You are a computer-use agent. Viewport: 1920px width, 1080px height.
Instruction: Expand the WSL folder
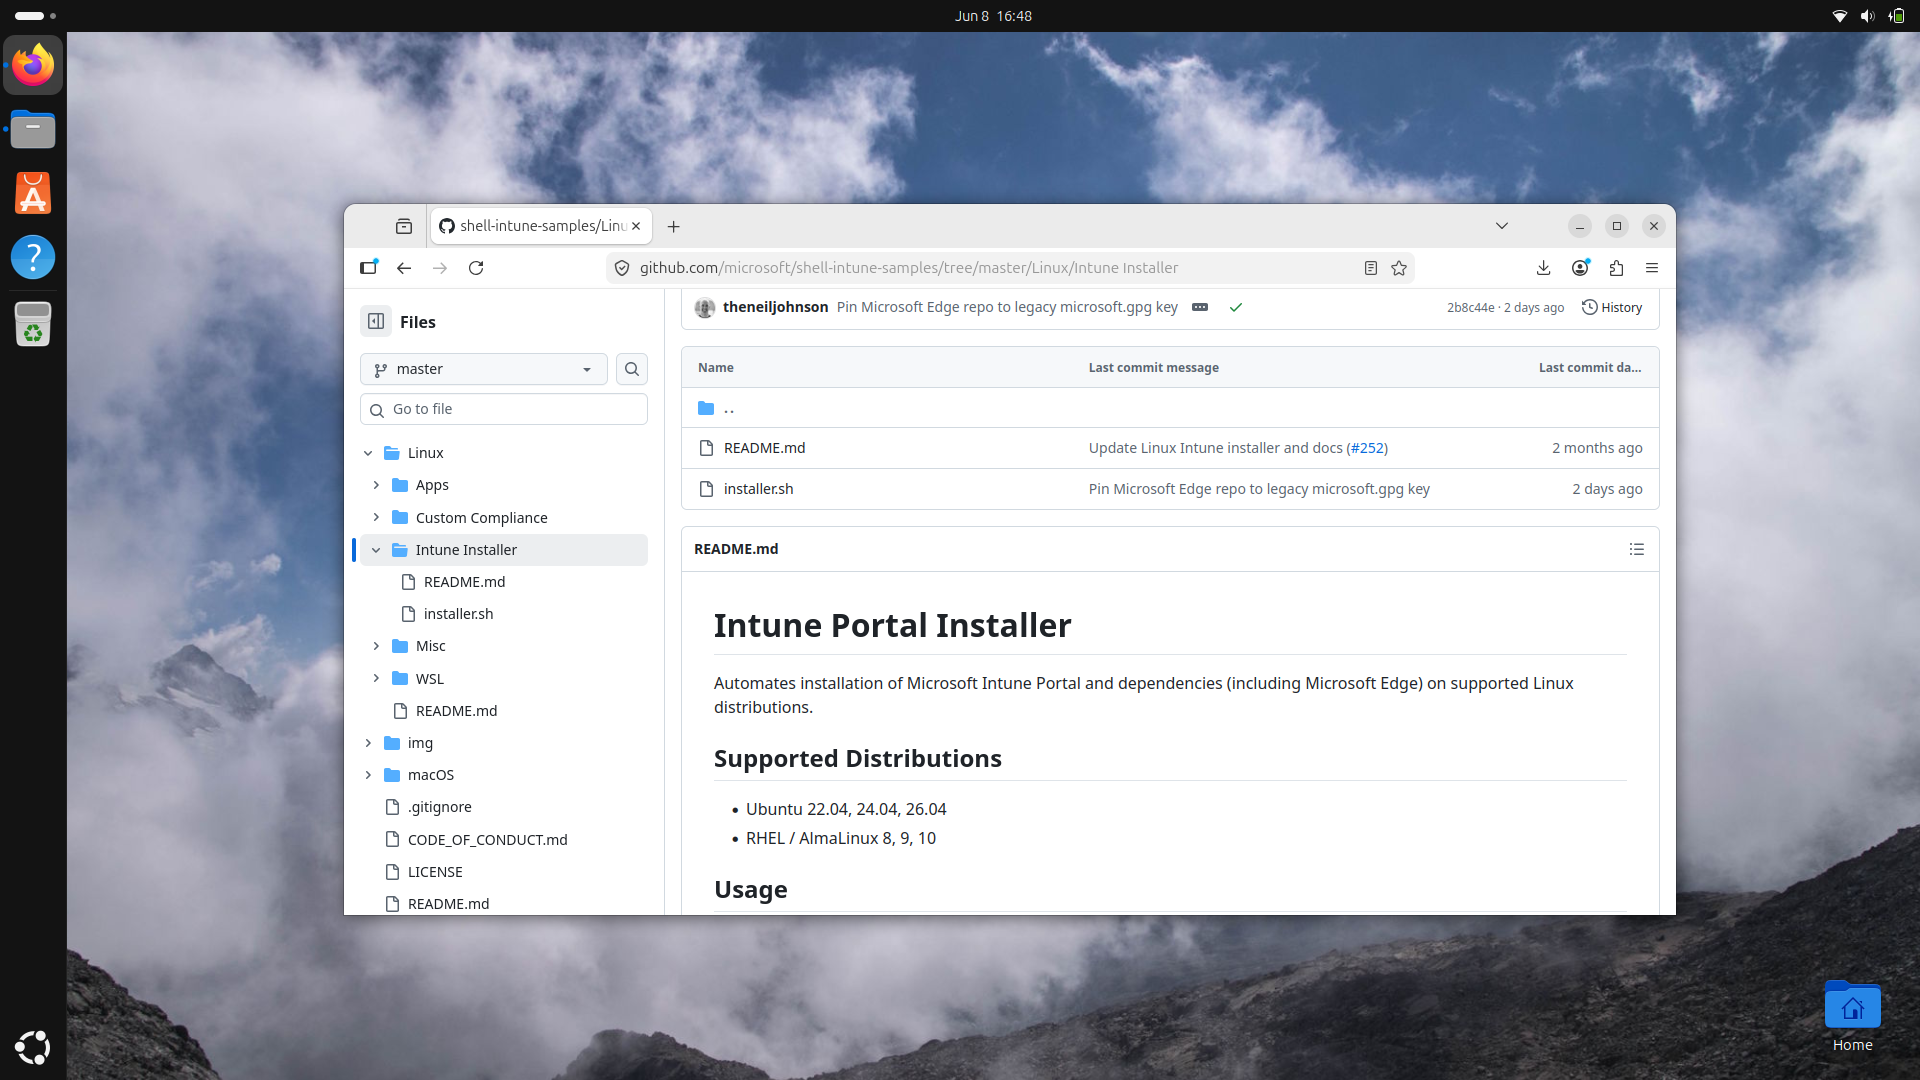376,679
